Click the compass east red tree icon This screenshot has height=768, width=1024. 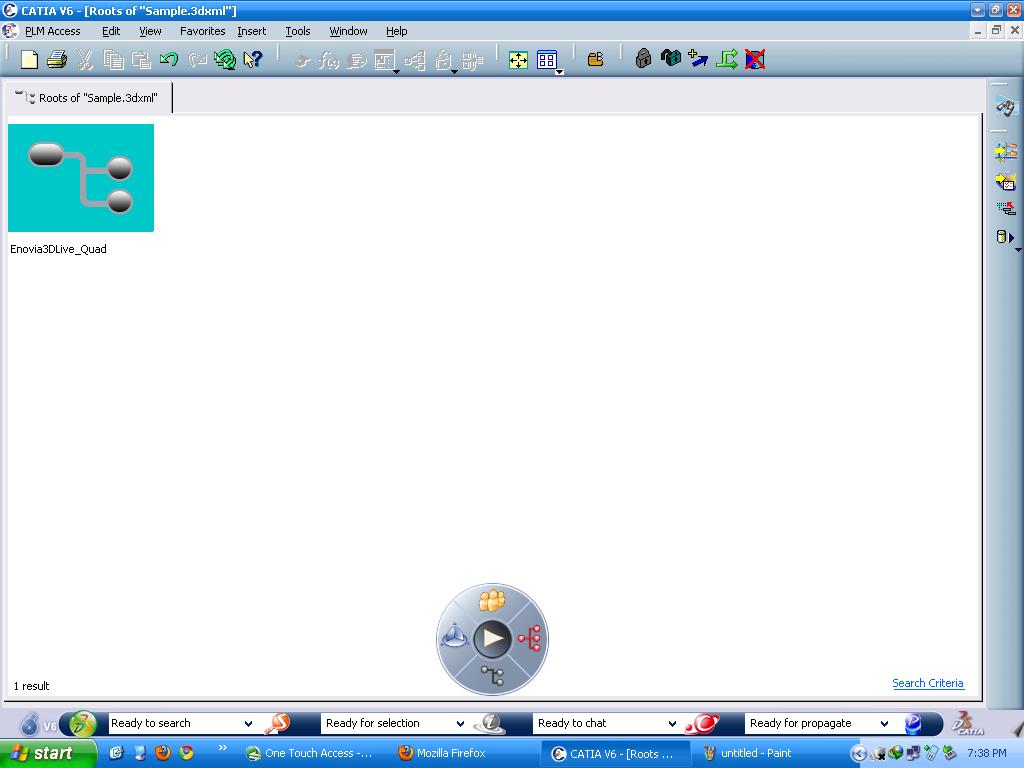pyautogui.click(x=530, y=638)
